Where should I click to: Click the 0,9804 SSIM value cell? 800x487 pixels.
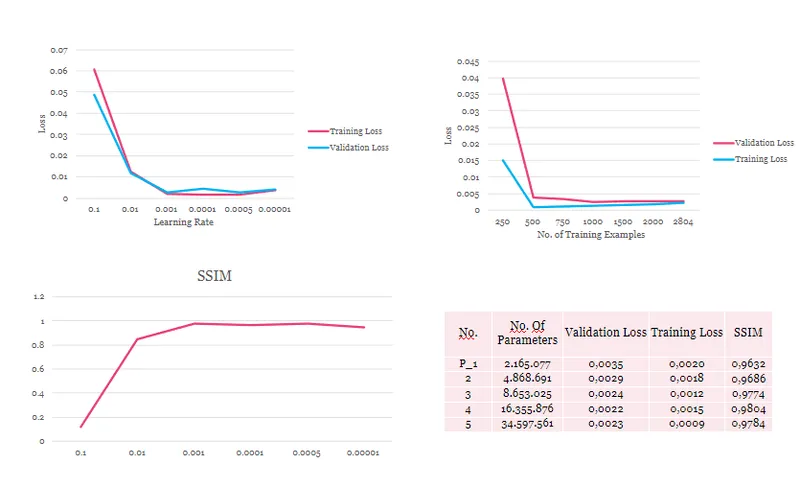[747, 409]
